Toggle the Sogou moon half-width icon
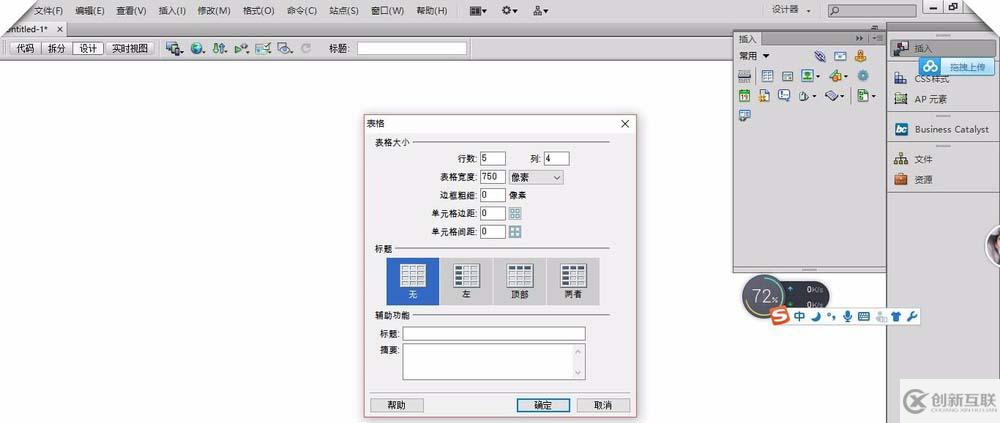 [x=816, y=316]
